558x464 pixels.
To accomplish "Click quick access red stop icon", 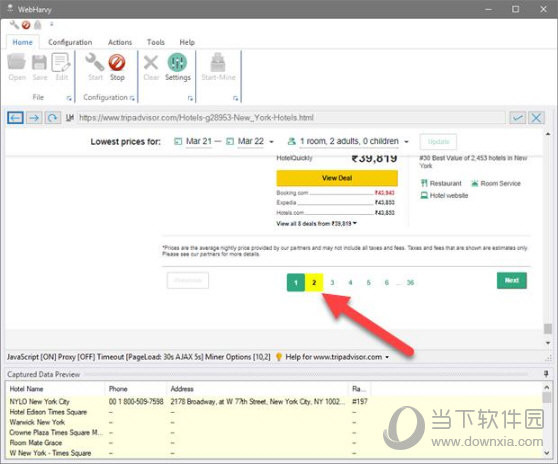I will tap(26, 25).
